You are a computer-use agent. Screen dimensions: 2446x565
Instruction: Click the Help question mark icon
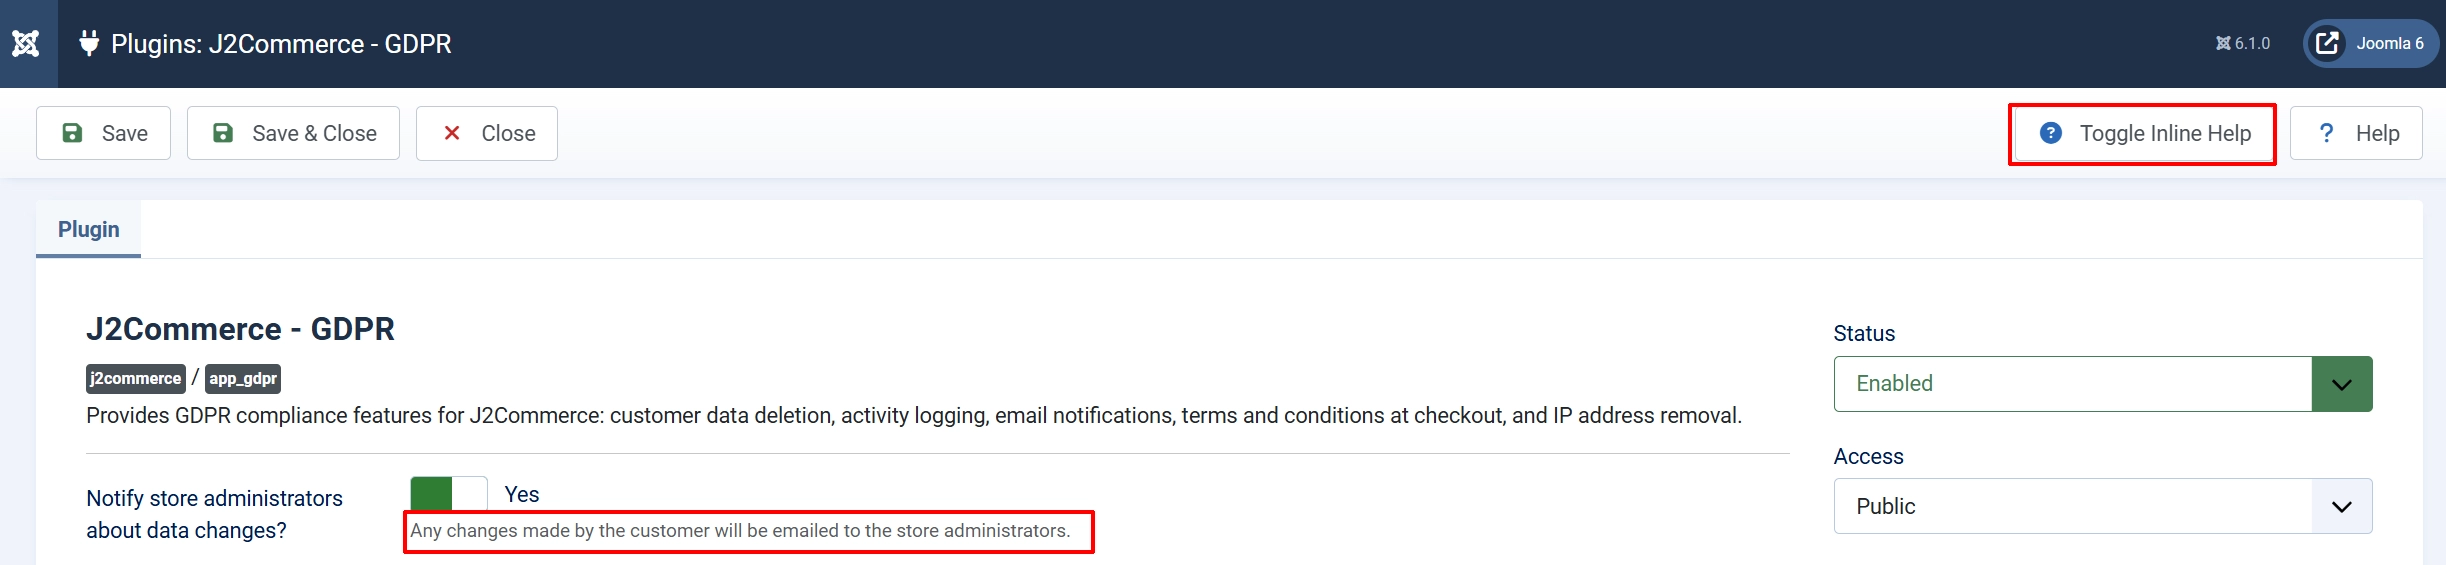pos(2326,133)
